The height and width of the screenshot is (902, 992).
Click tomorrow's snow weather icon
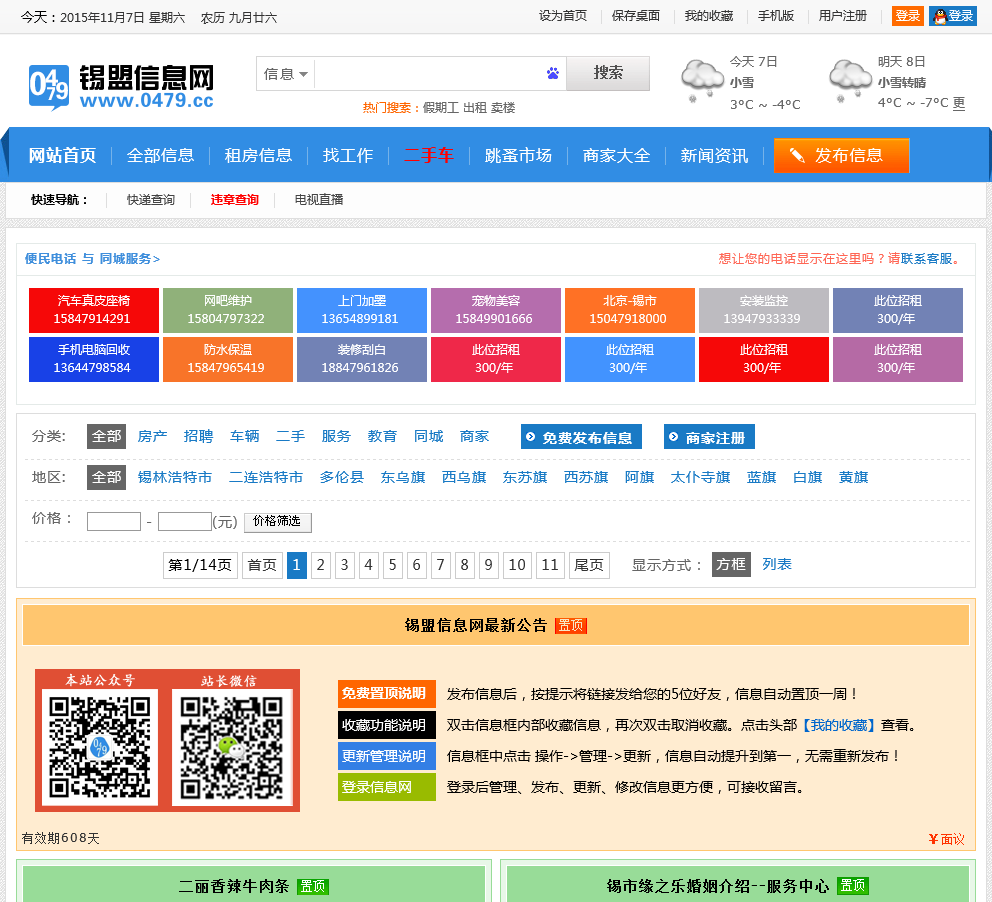point(850,80)
